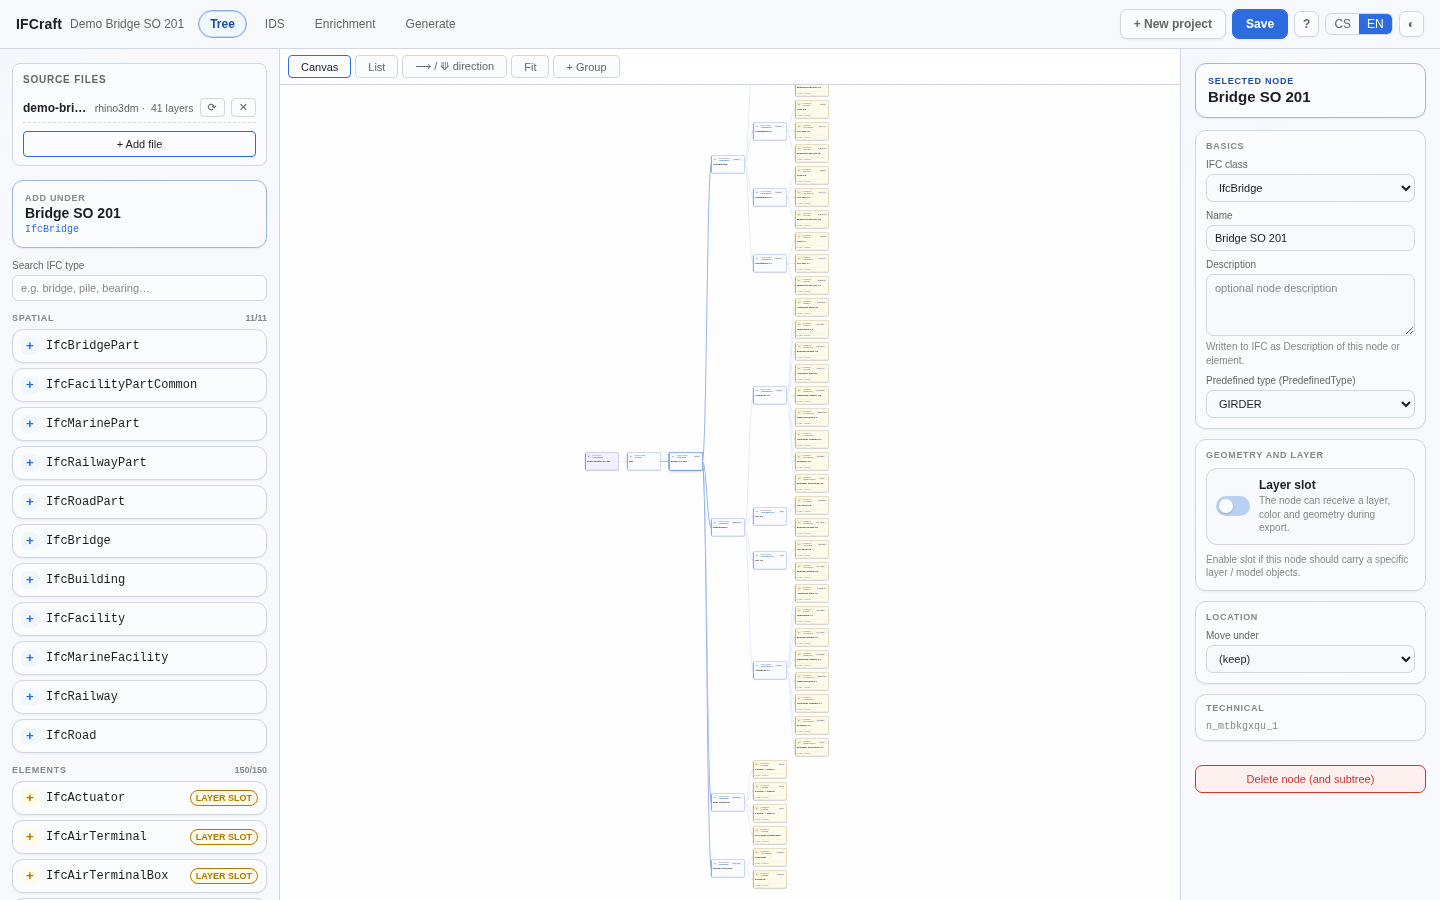Add IfcFacility using its plus icon
Image resolution: width=1440 pixels, height=900 pixels.
tap(30, 619)
